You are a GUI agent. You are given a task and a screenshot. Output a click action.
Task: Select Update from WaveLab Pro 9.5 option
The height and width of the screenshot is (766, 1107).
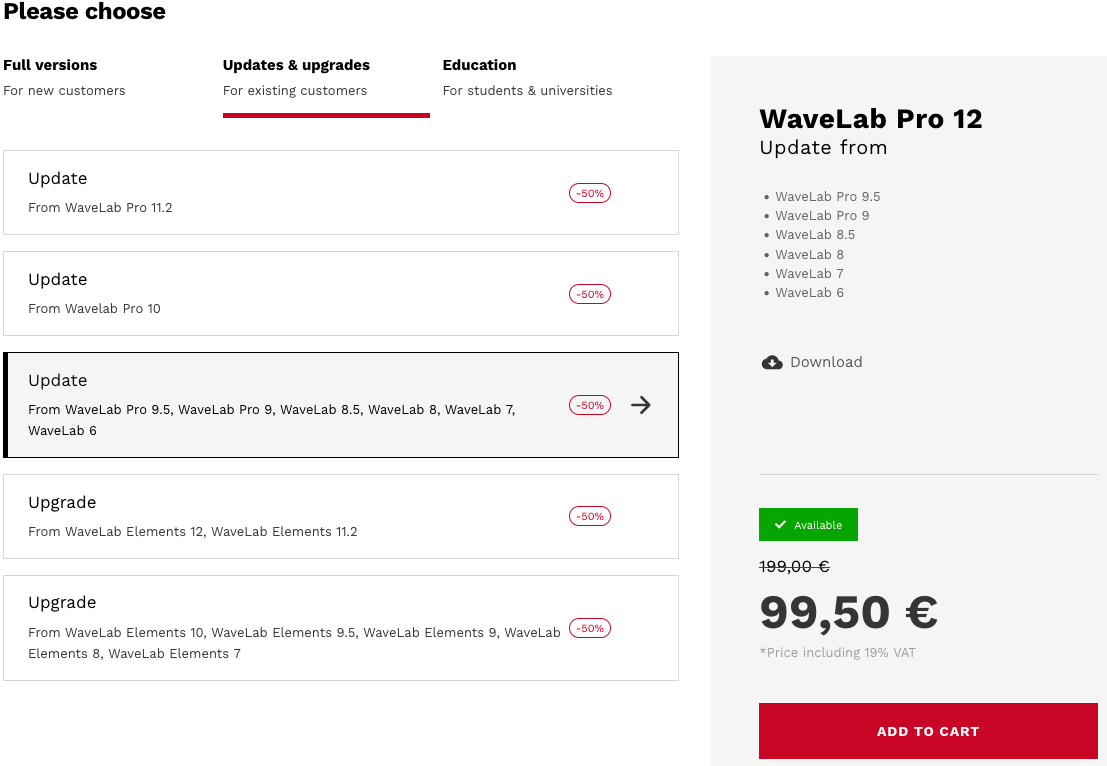pos(300,405)
